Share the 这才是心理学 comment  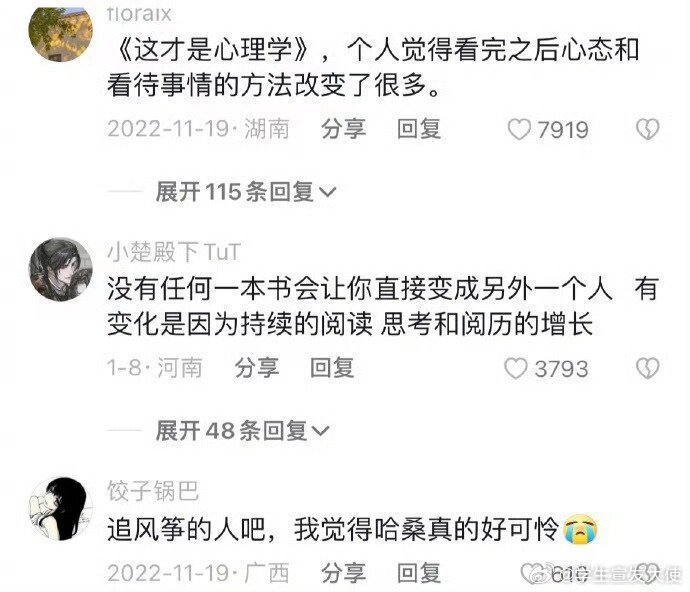click(x=344, y=129)
